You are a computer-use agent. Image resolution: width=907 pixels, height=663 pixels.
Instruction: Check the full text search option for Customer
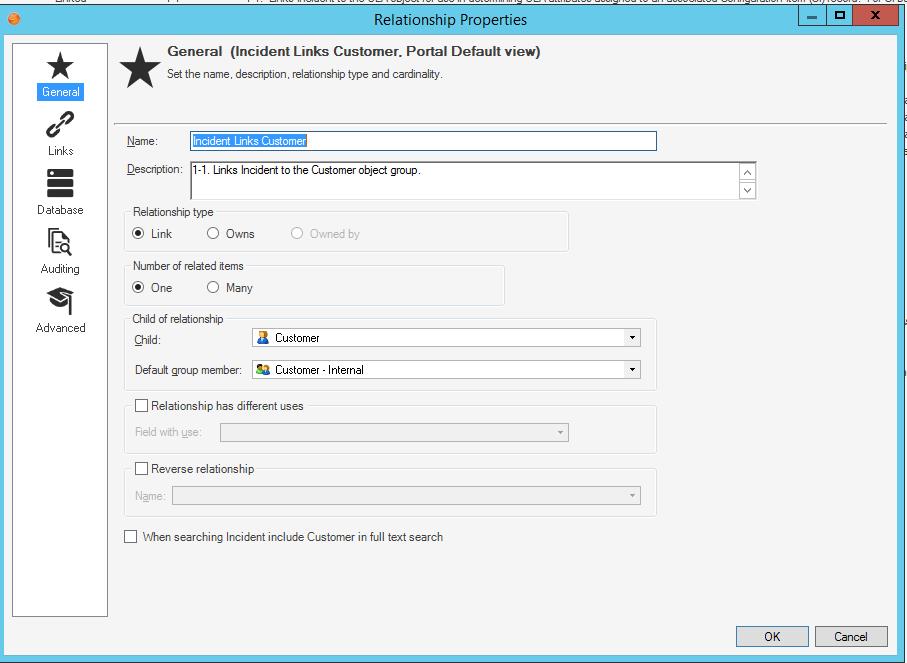coord(130,537)
